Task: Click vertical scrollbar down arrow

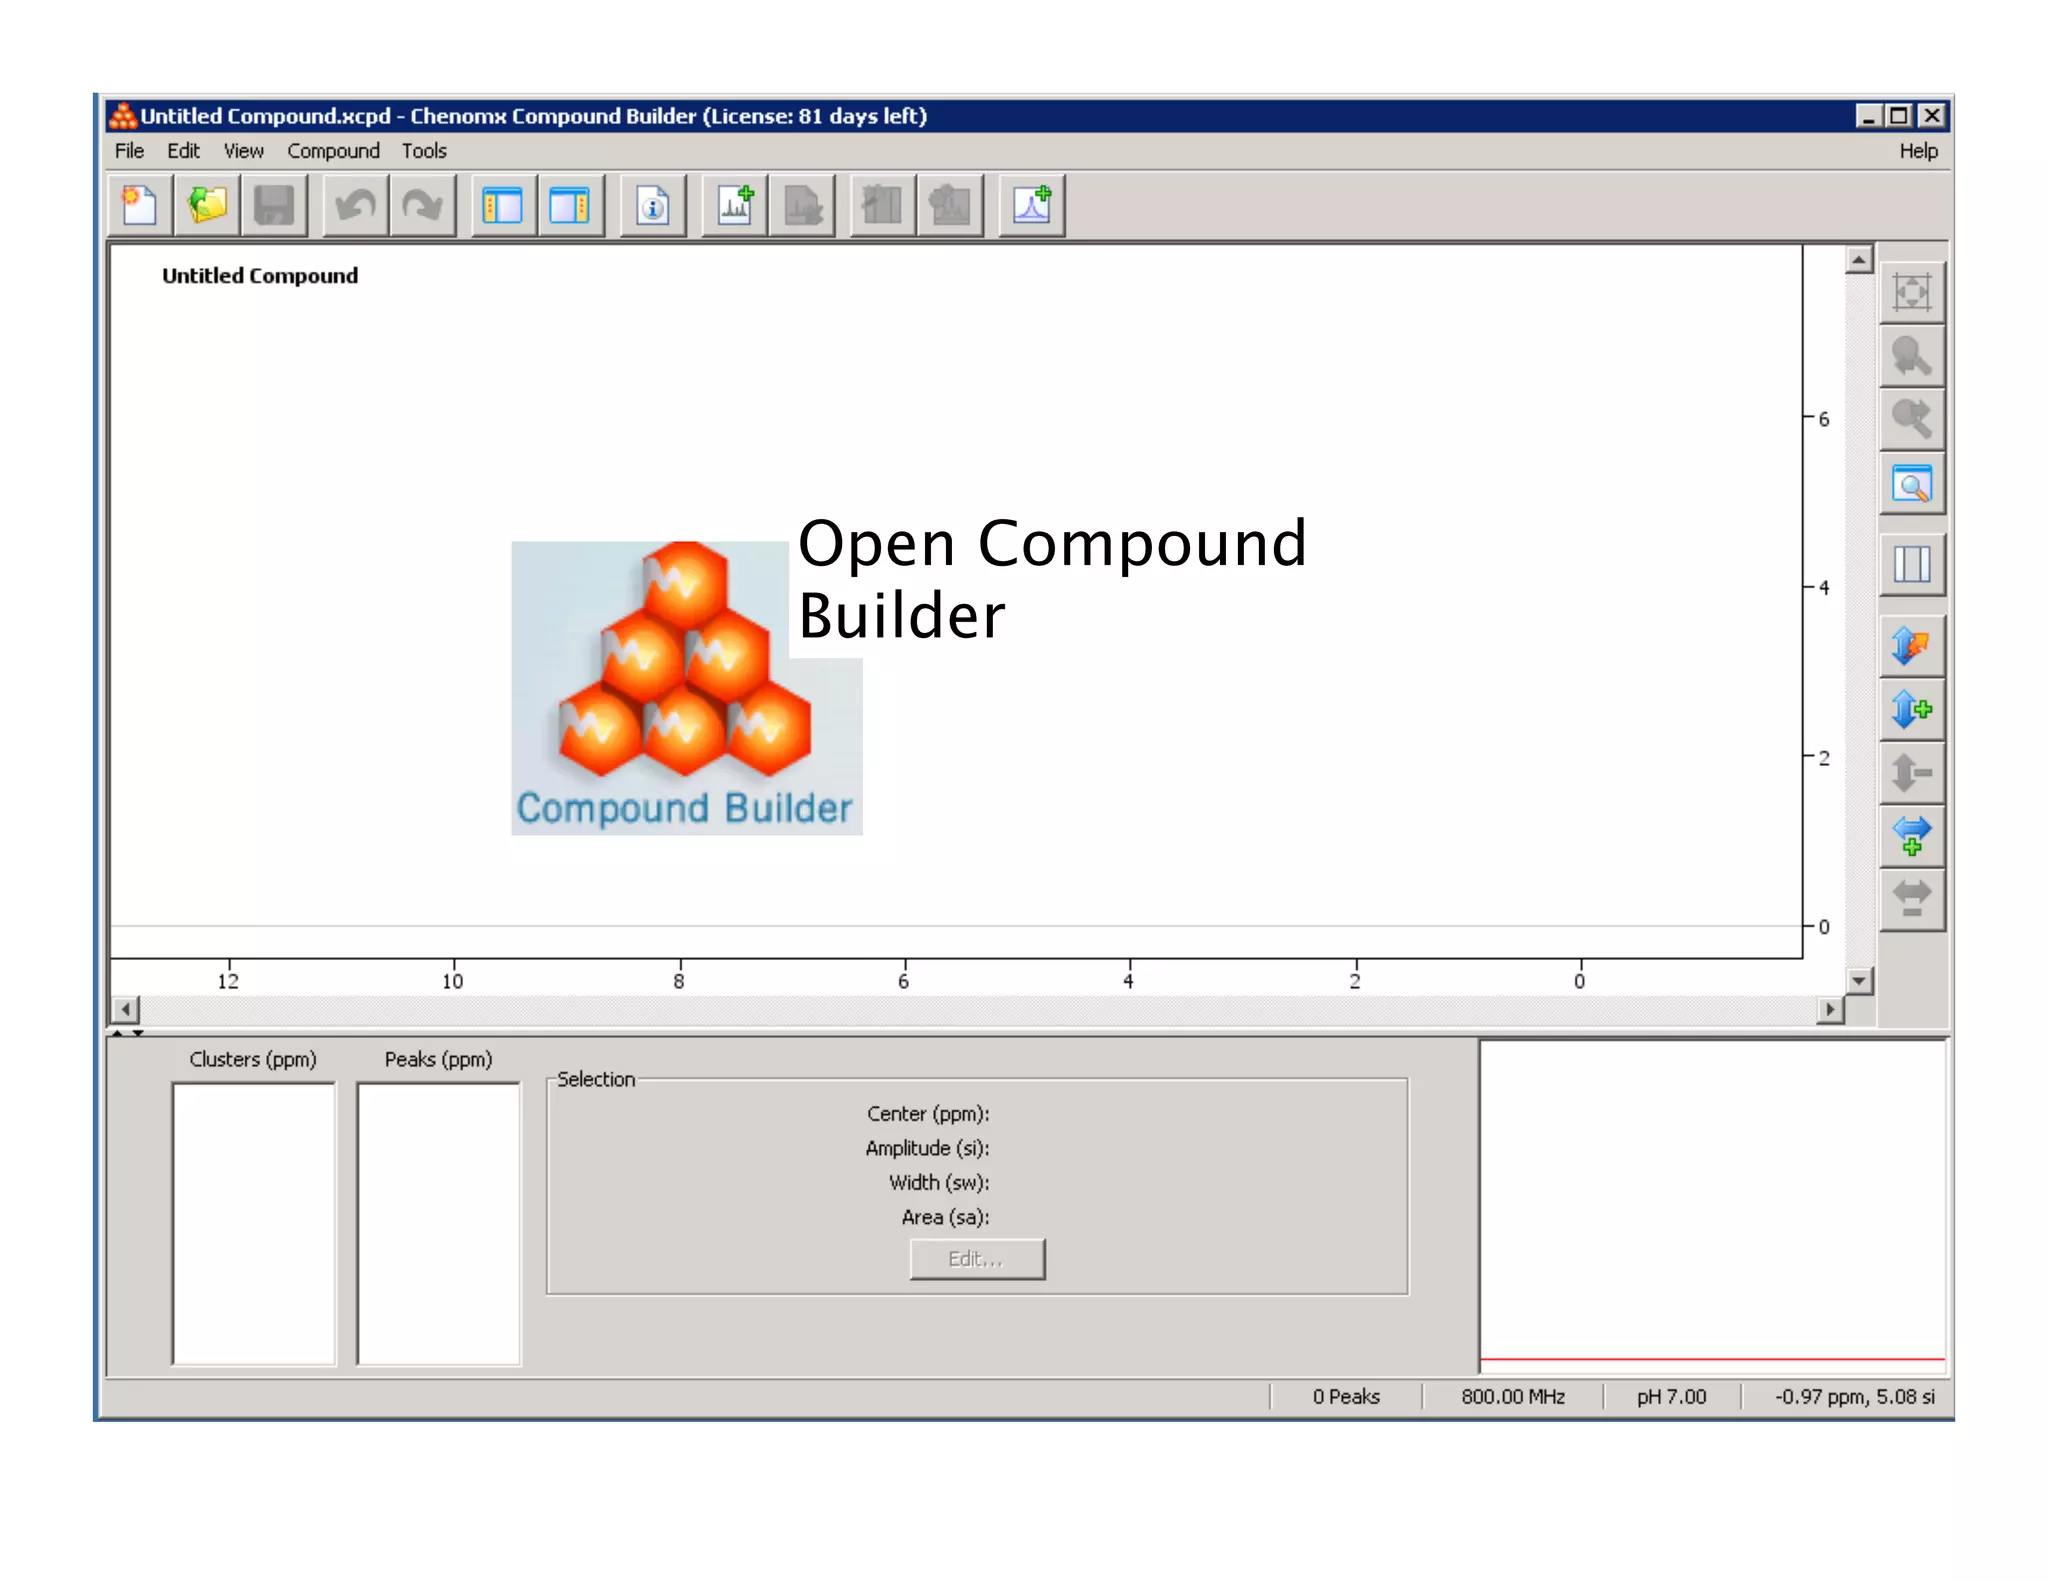Action: tap(1859, 980)
